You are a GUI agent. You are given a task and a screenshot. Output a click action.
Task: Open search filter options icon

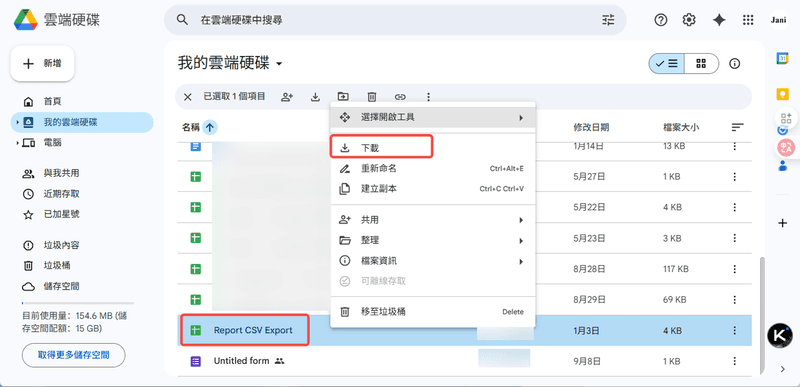(608, 20)
